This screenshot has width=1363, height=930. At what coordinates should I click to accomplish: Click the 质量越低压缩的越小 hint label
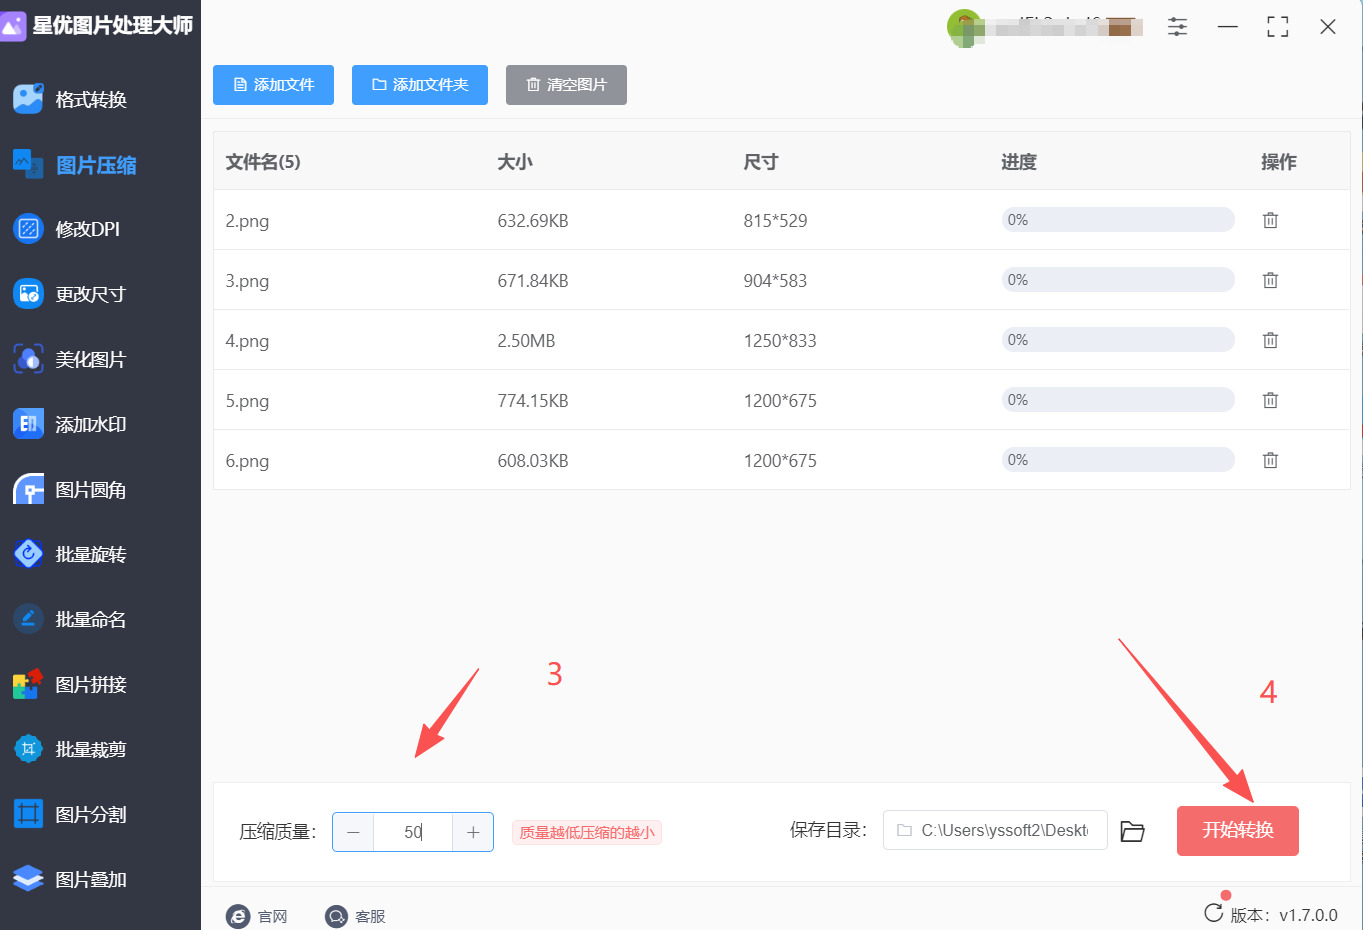[587, 833]
